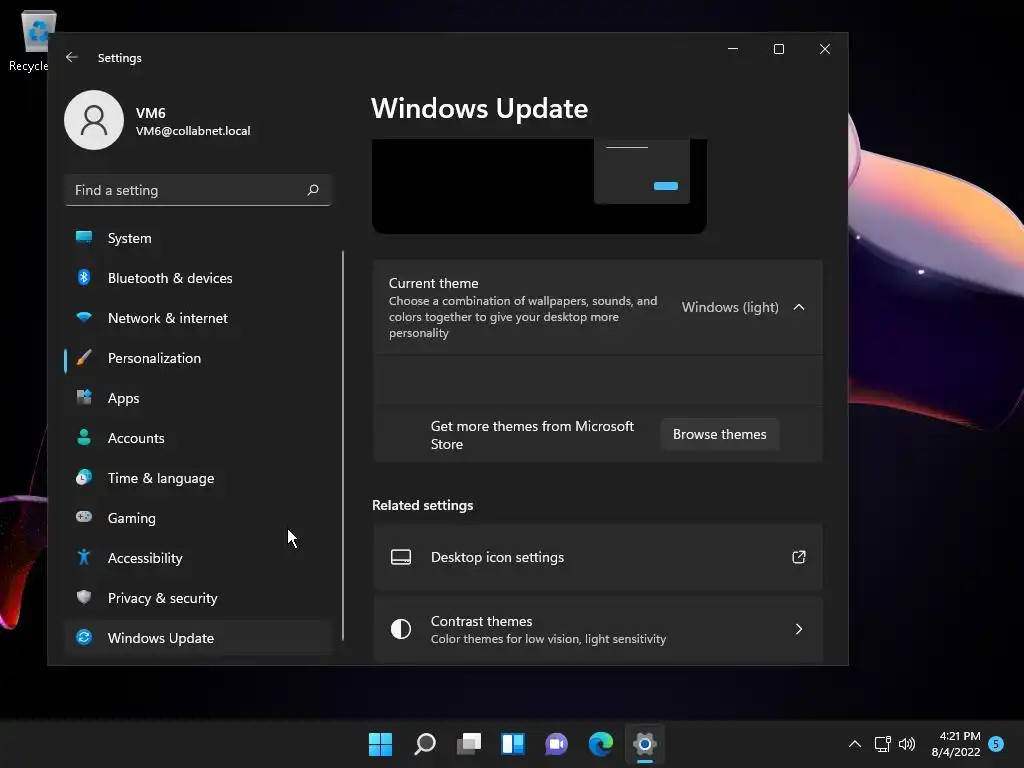Click the Time & language clock icon

point(84,477)
